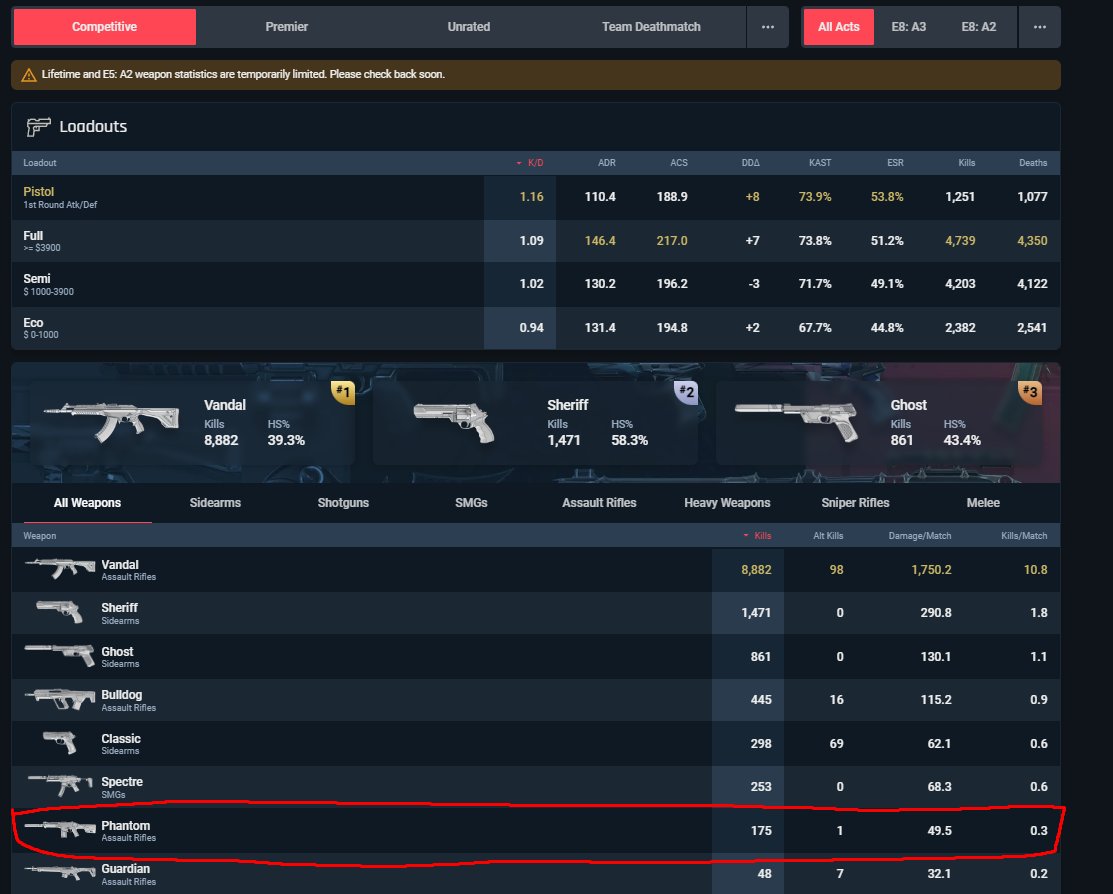Sort weapons by Damage/Match column
The width and height of the screenshot is (1113, 894).
coord(919,535)
